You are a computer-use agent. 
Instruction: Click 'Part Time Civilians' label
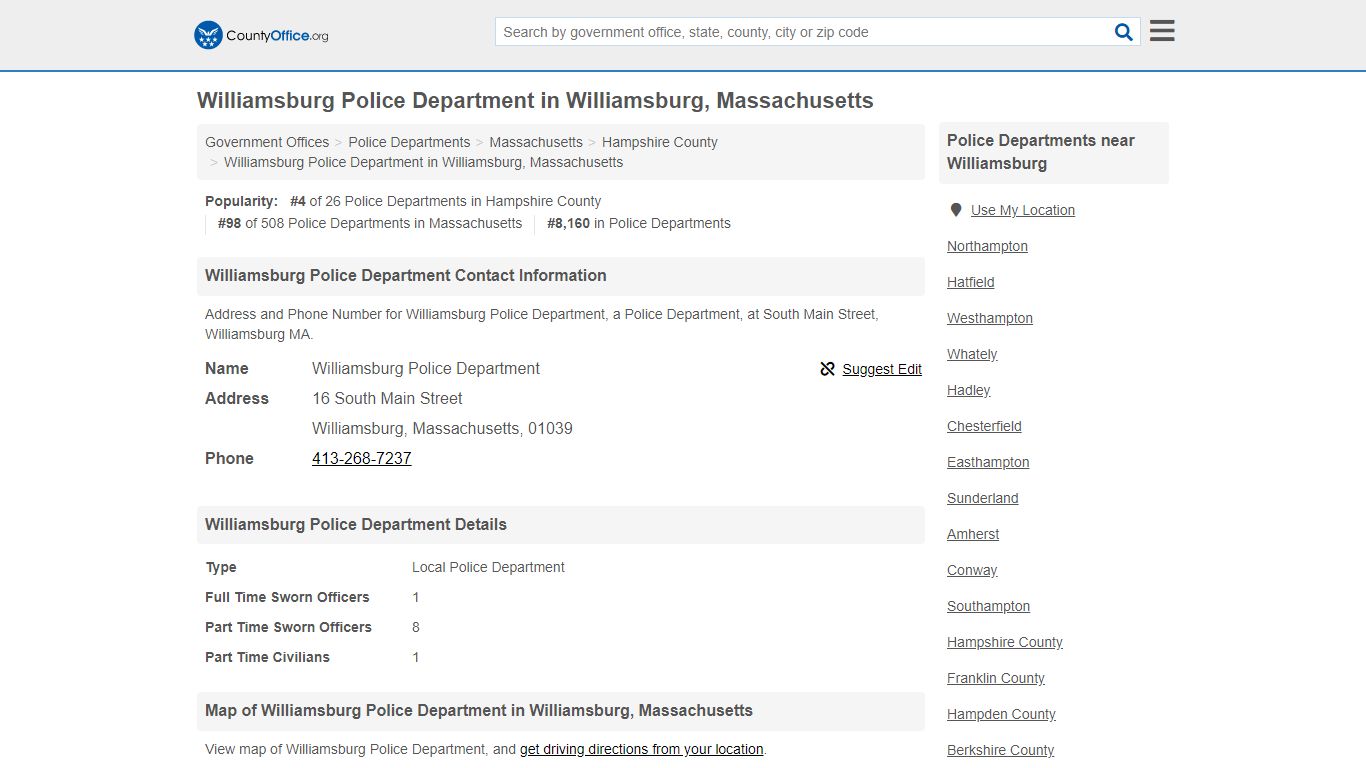267,657
